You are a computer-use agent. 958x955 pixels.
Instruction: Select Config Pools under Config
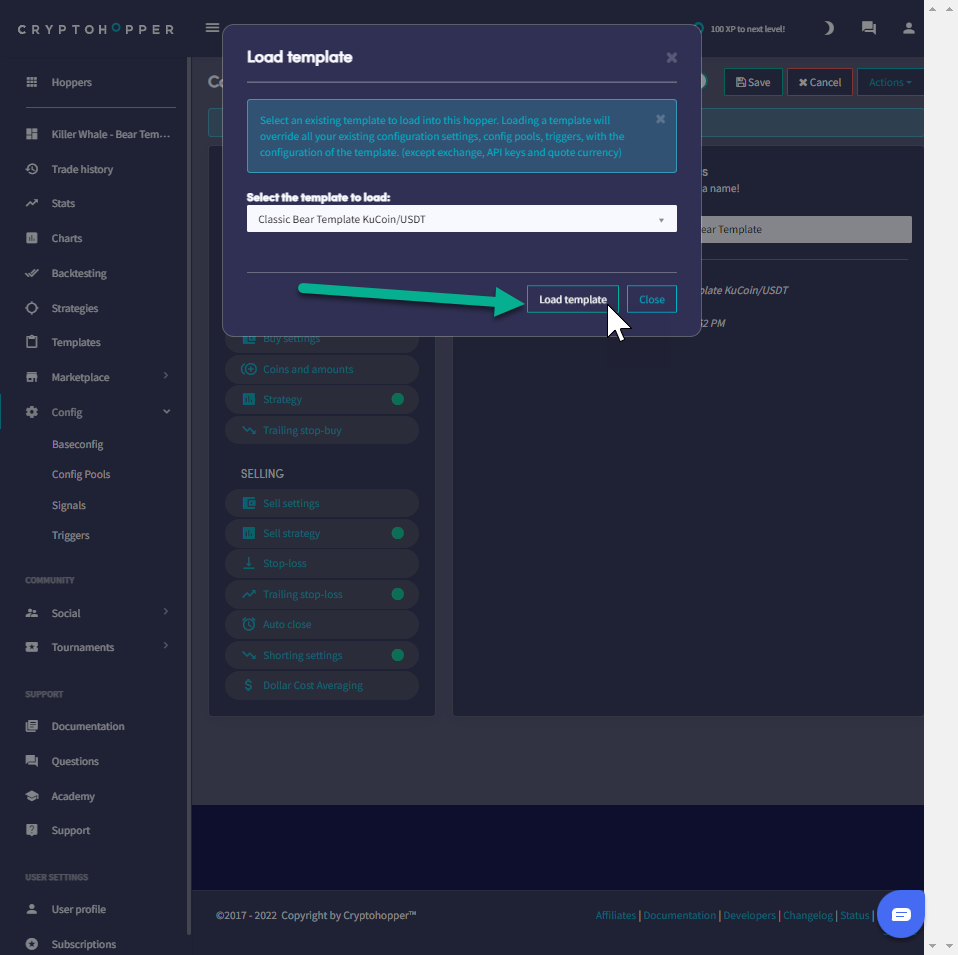pyautogui.click(x=81, y=474)
